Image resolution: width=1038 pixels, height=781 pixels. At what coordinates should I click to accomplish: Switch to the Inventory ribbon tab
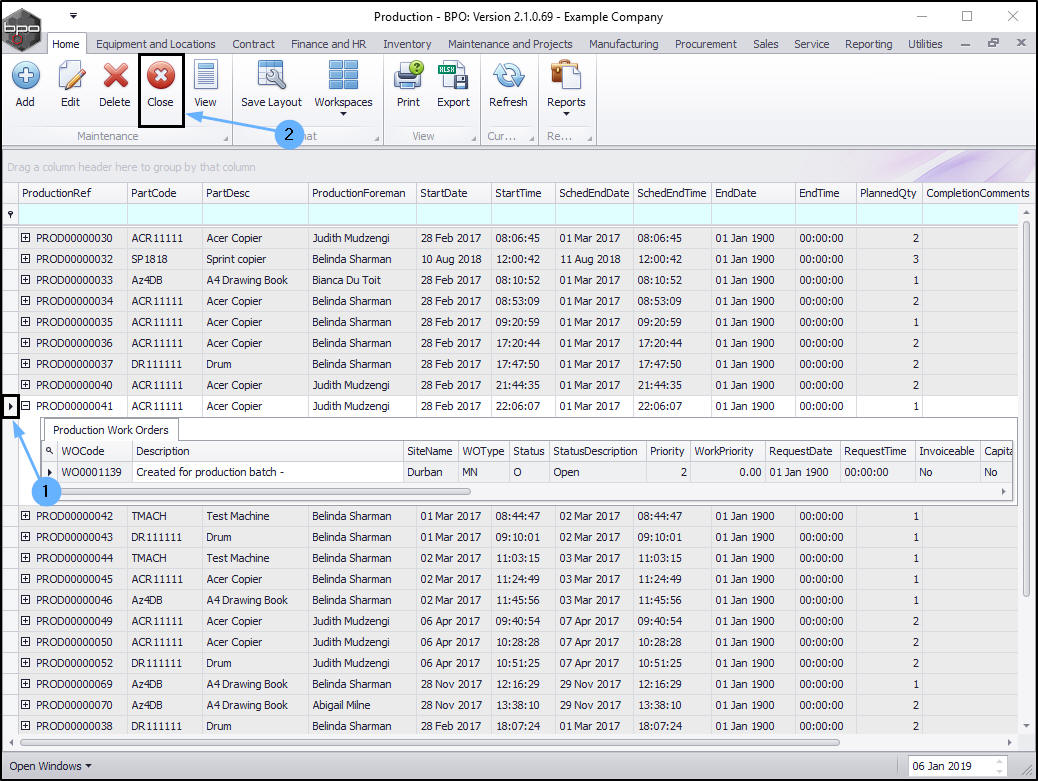click(407, 44)
